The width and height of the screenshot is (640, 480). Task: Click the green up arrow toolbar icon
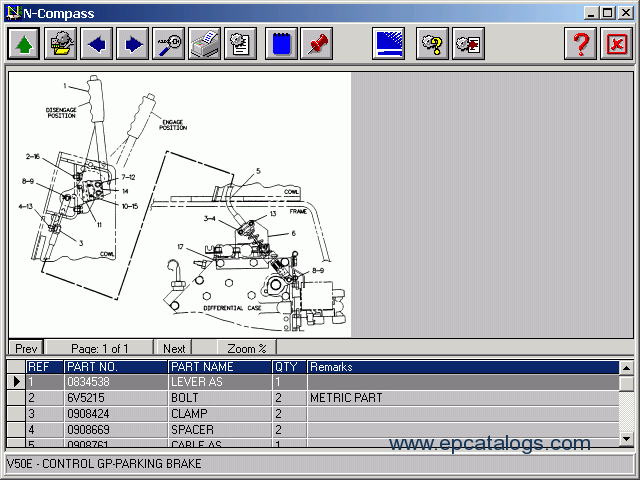[24, 44]
